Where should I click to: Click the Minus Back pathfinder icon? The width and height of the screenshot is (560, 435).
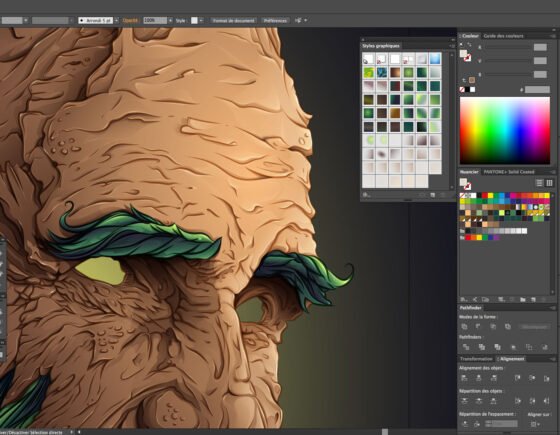[545, 347]
